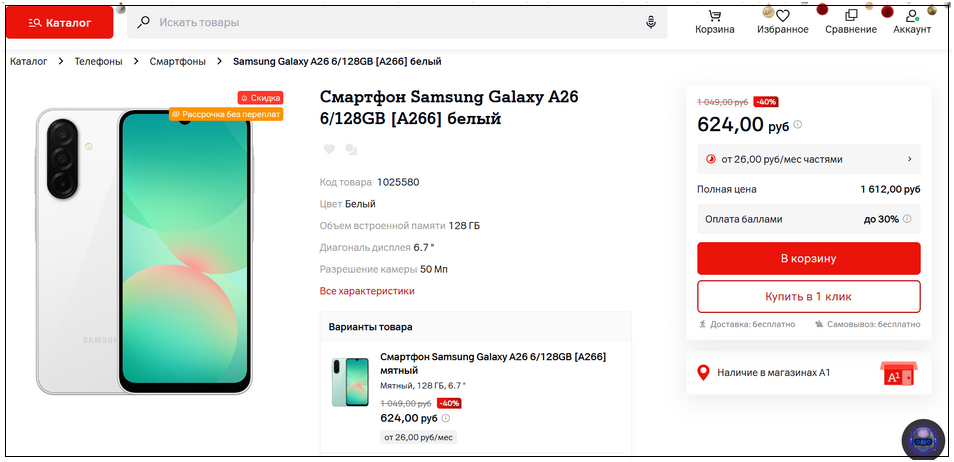Open the Каталог menu button

(x=59, y=22)
